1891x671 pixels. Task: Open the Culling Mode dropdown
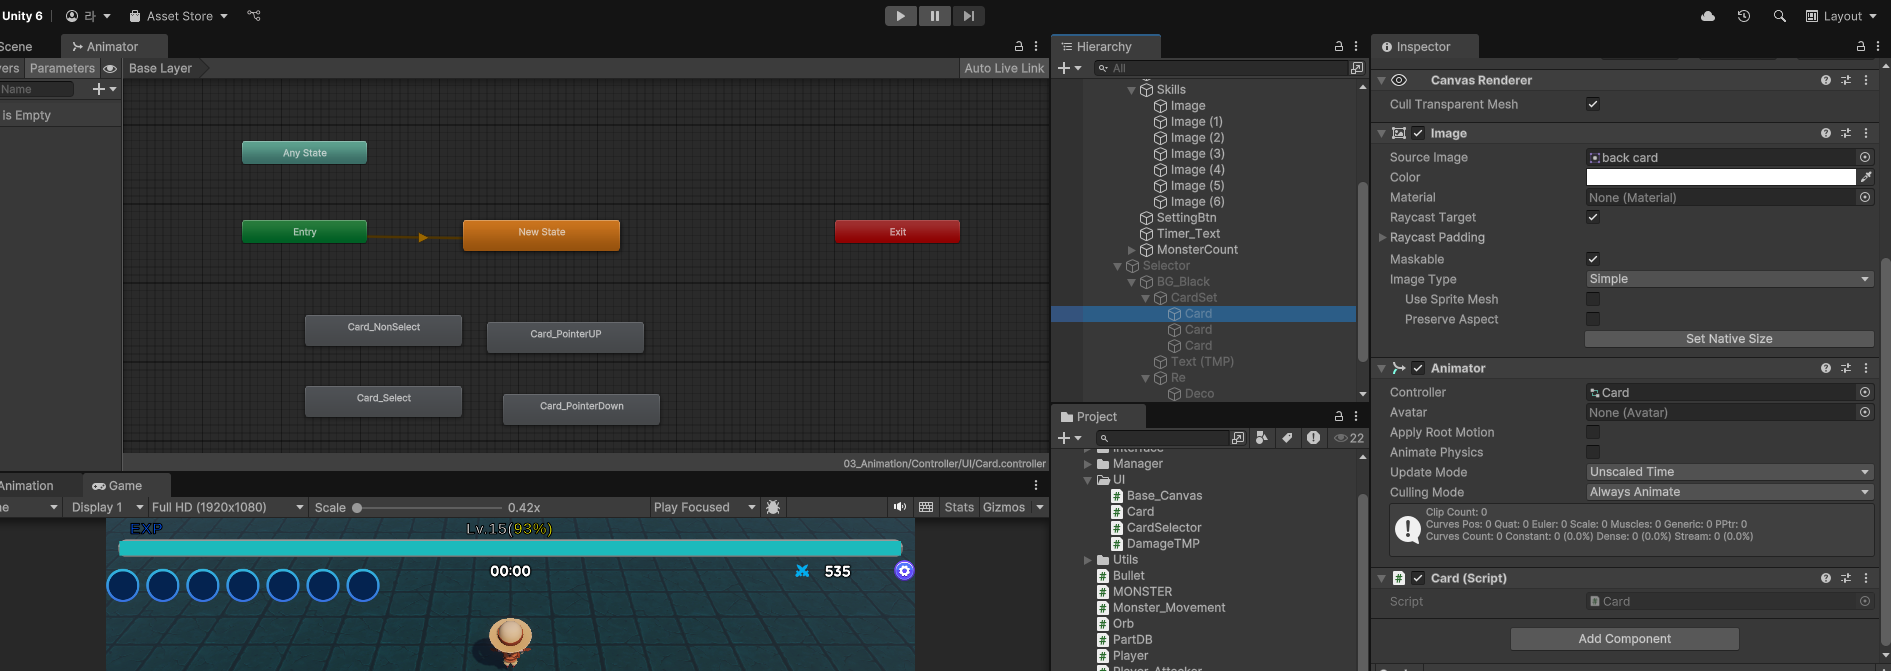coord(1729,492)
